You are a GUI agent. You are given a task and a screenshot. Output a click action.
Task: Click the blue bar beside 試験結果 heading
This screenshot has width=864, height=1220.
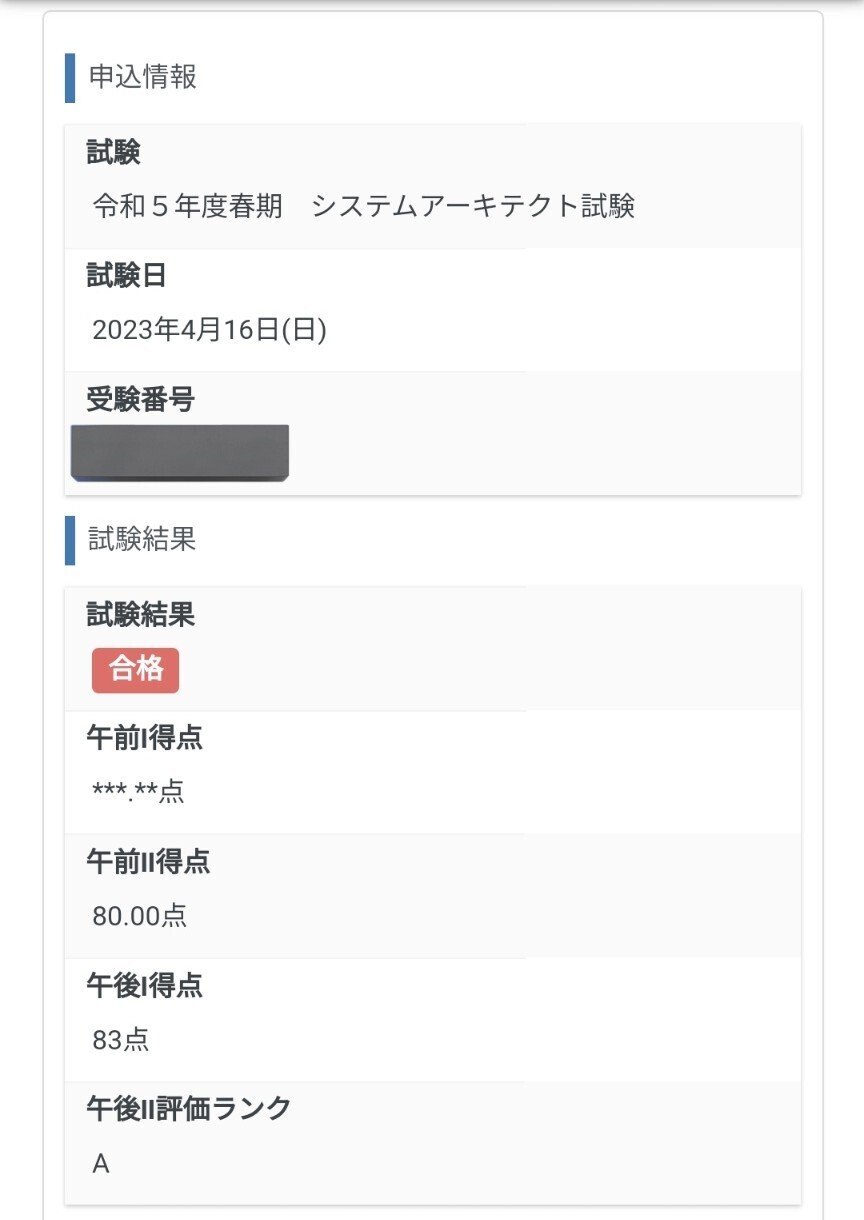tap(70, 540)
